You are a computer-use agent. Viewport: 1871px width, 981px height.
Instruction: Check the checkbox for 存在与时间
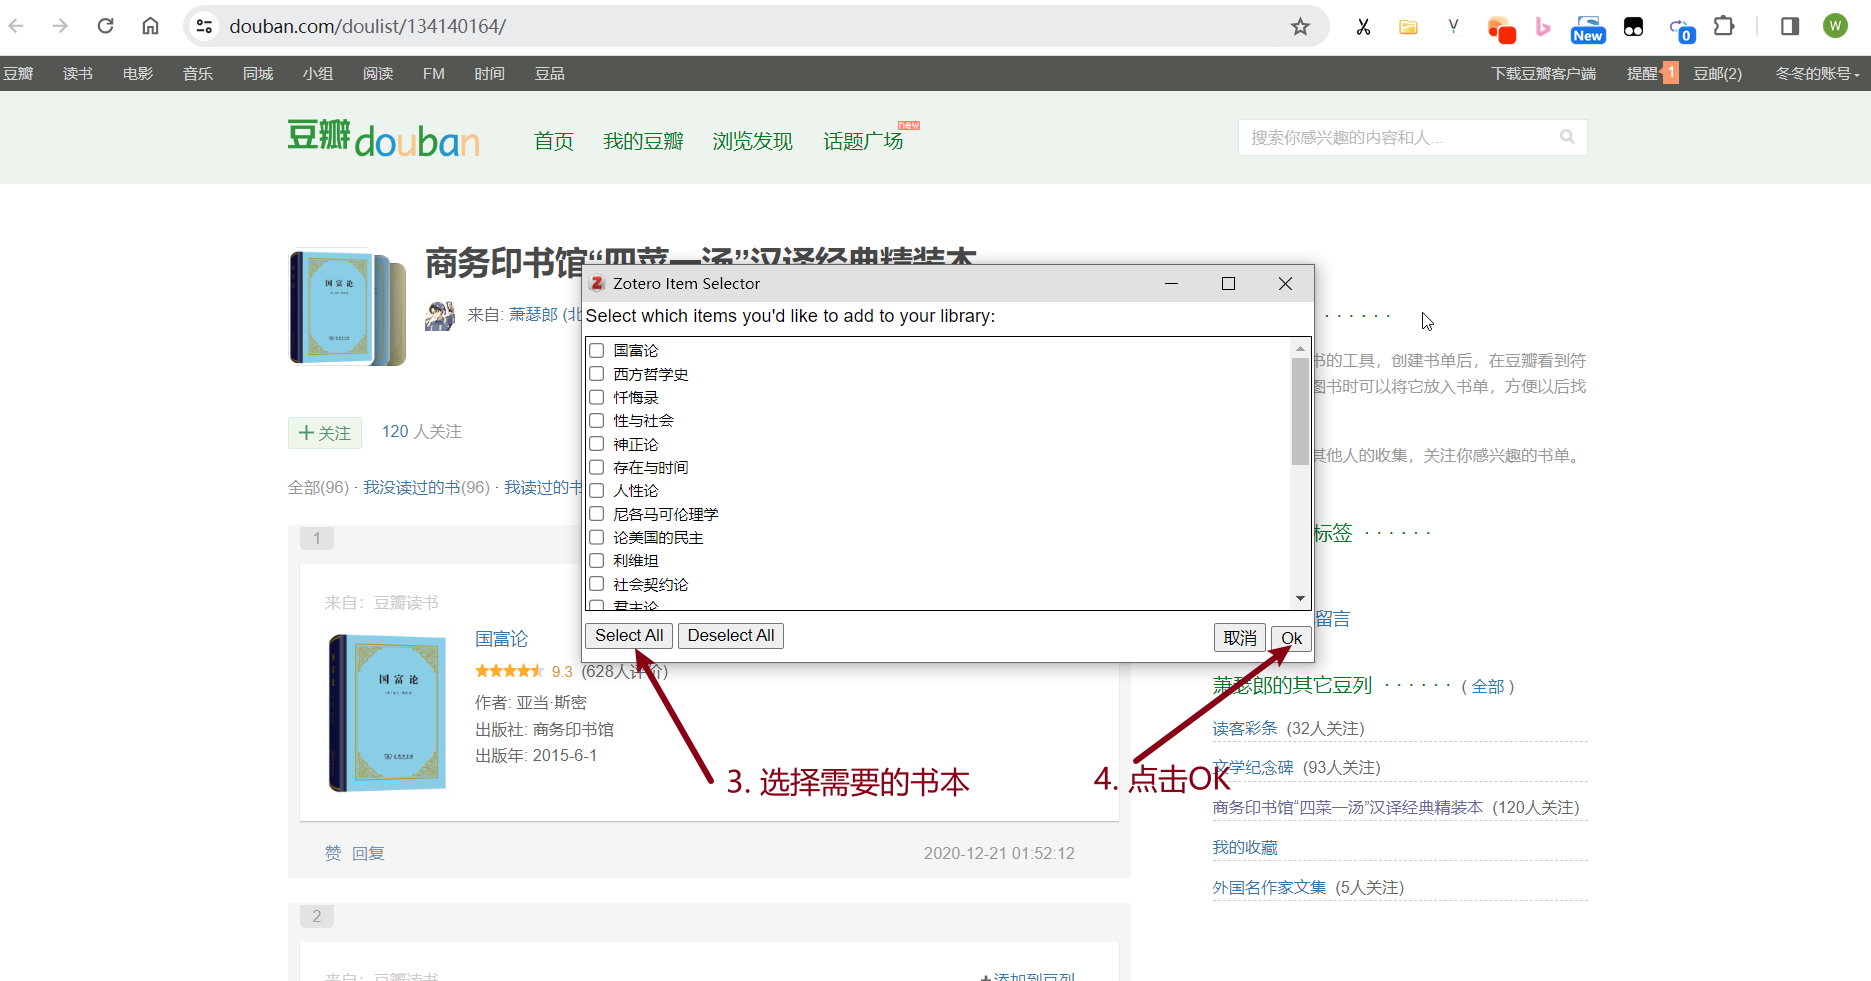click(596, 467)
